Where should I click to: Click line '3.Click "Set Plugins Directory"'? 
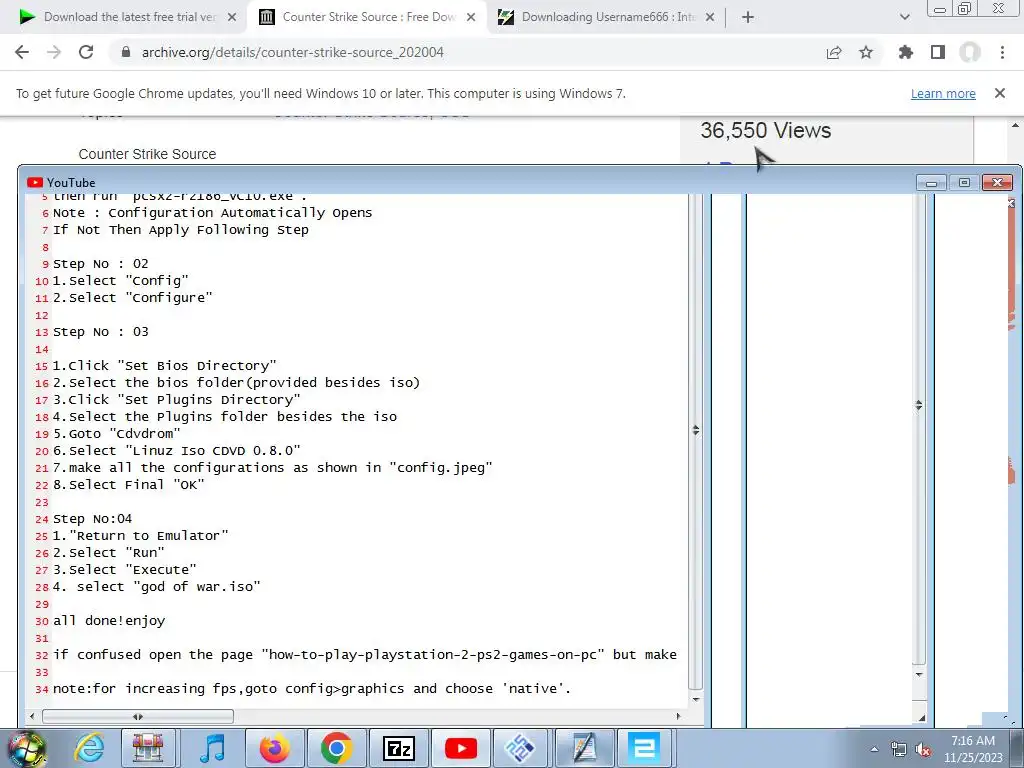pos(176,400)
